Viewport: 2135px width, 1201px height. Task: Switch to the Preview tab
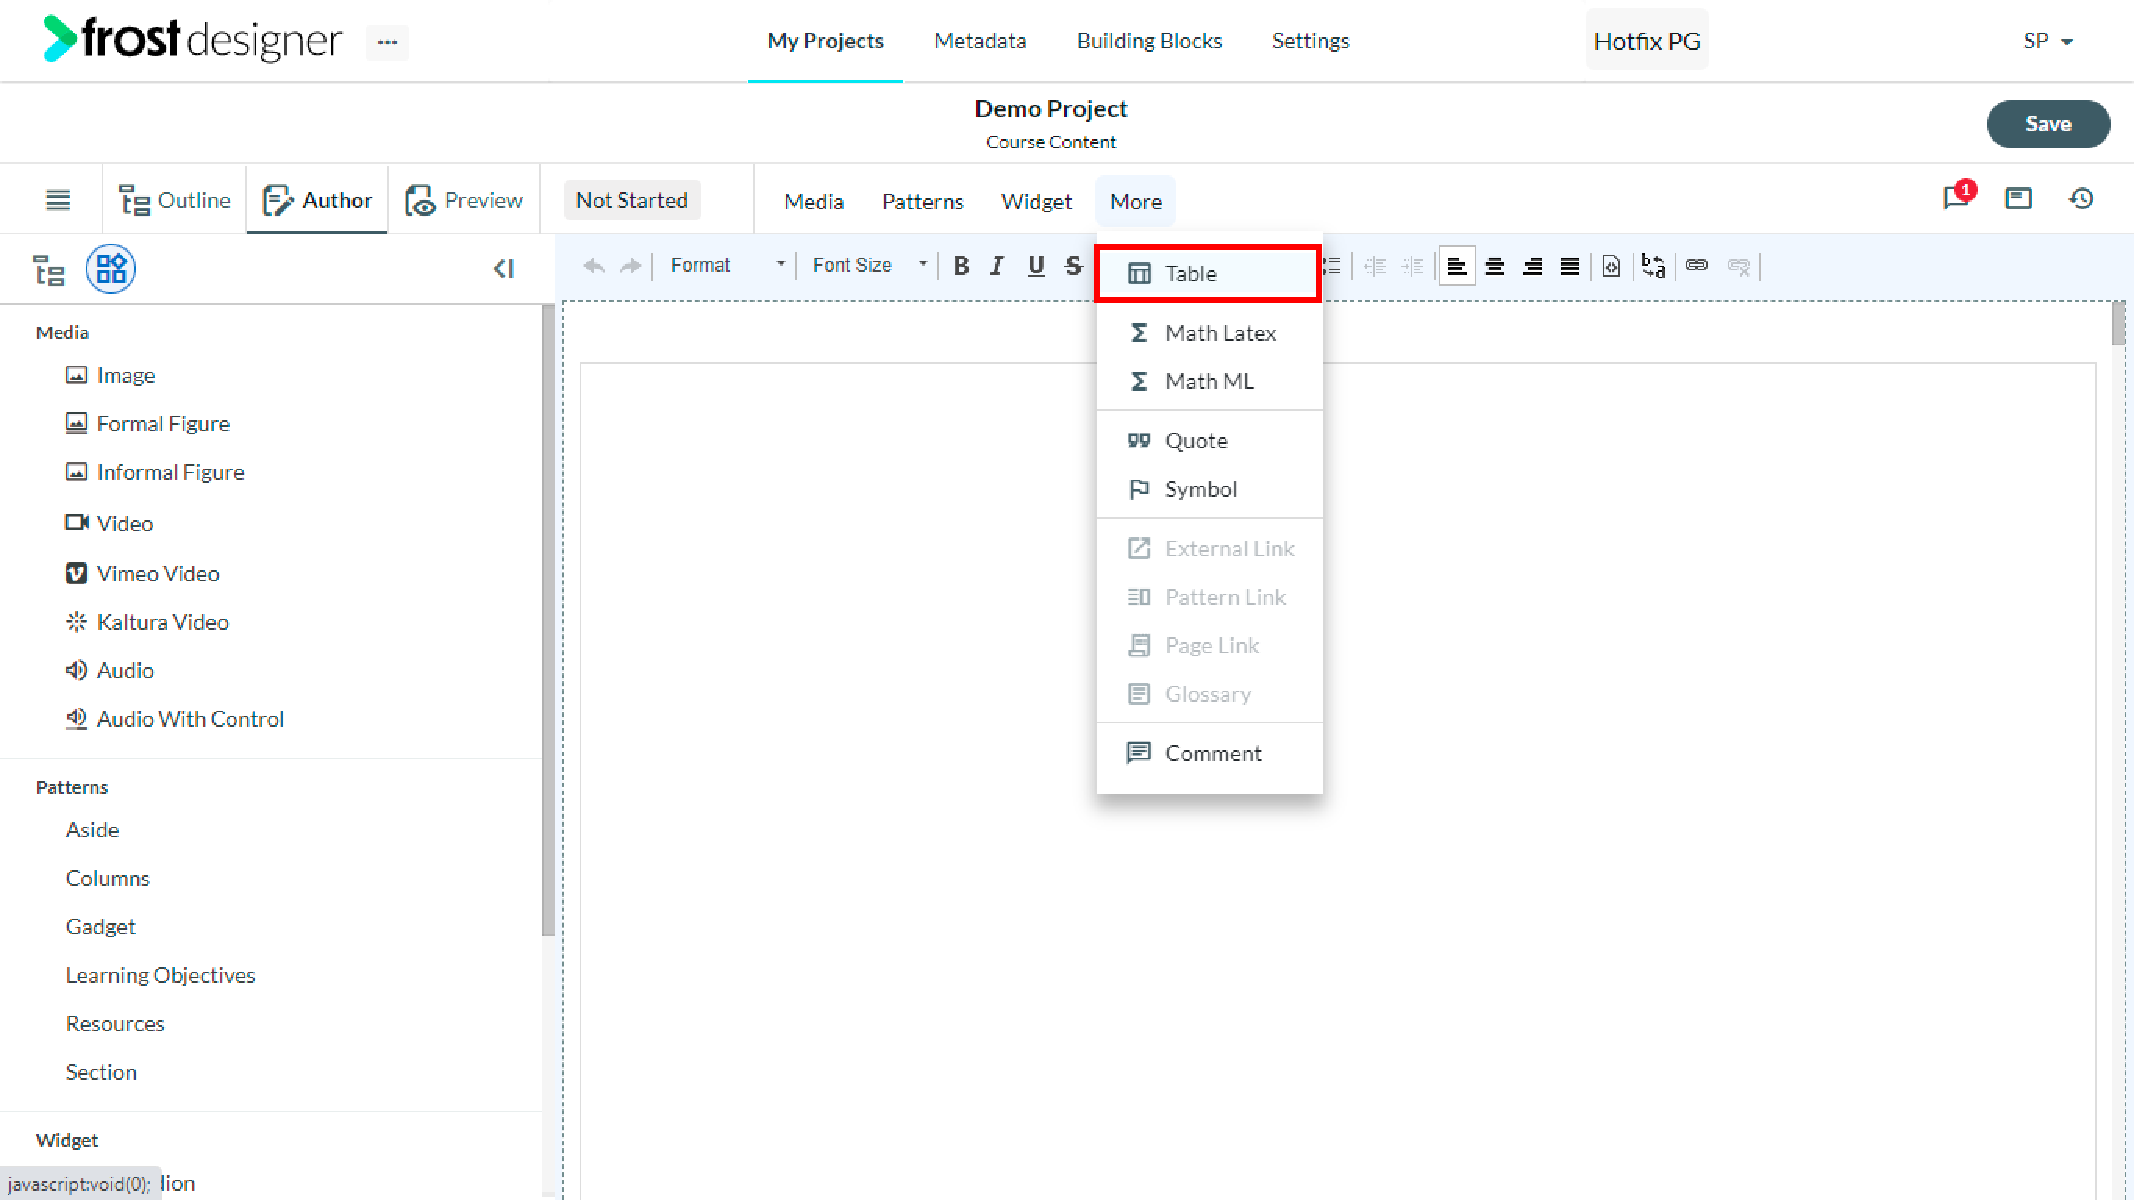coord(464,200)
